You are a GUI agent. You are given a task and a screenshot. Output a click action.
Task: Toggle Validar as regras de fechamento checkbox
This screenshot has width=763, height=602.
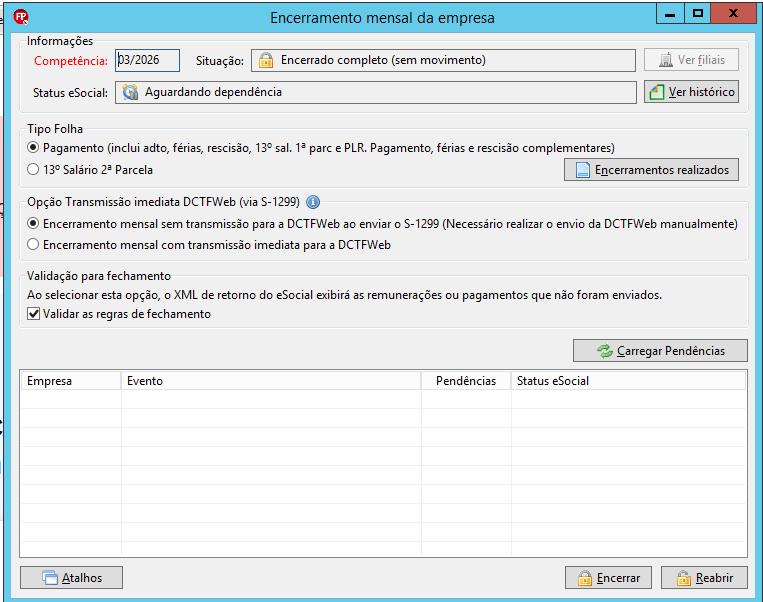34,314
